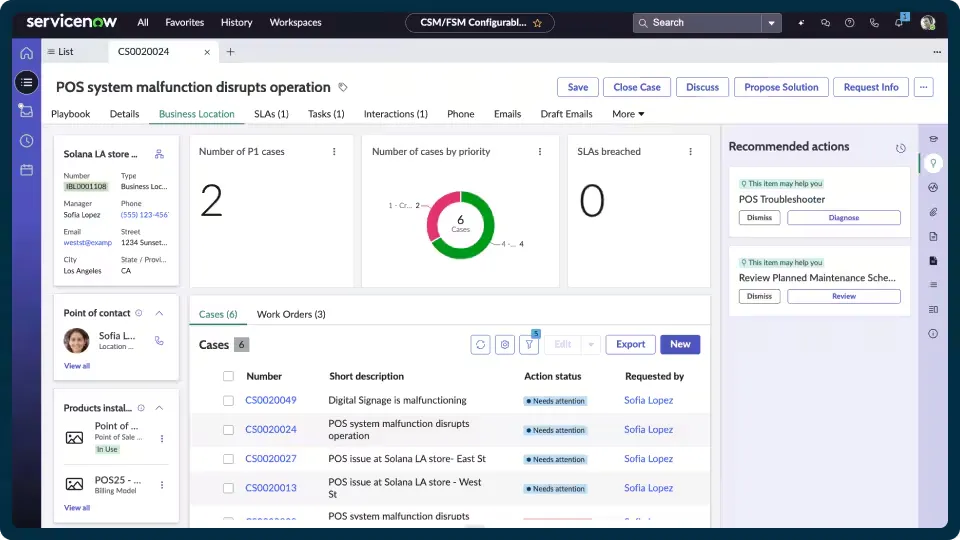This screenshot has height=540, width=960.
Task: Open case link CS0020027
Action: click(271, 459)
